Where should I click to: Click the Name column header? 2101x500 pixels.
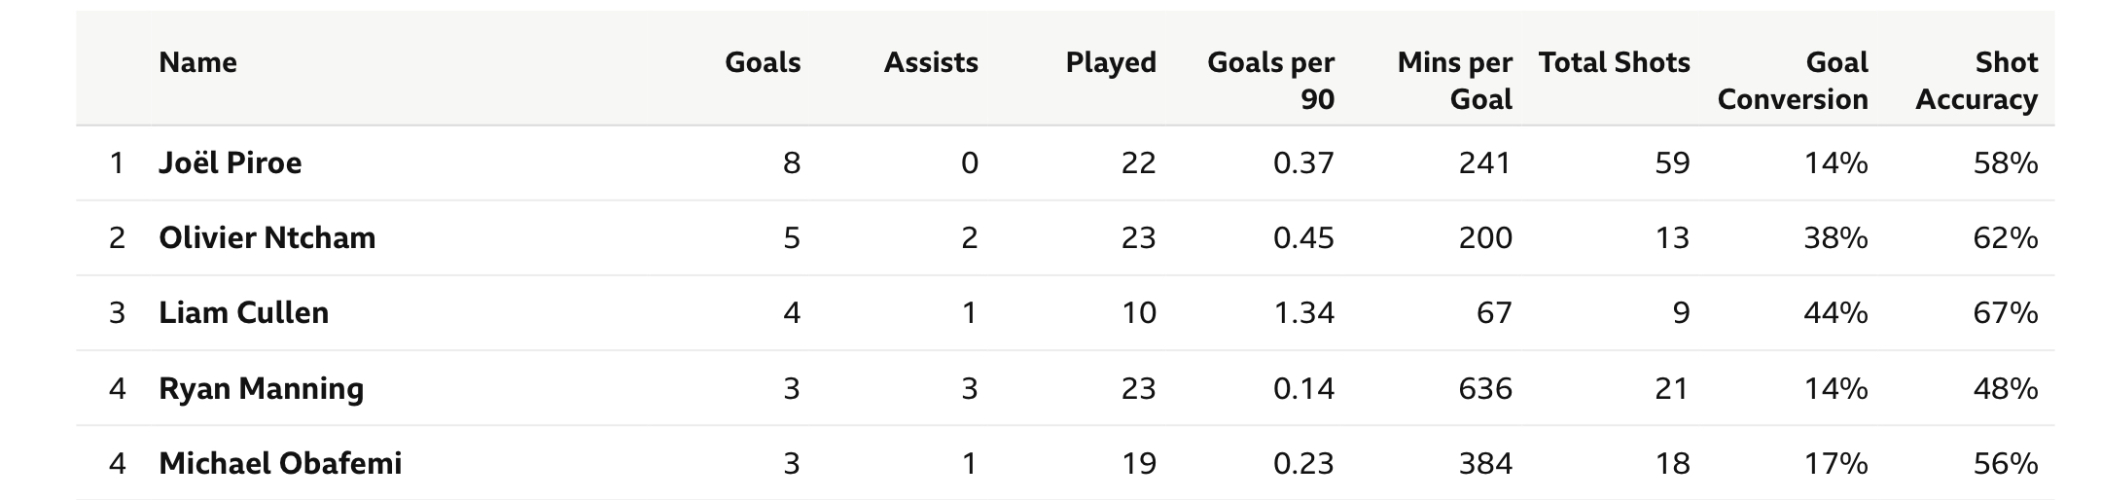point(198,63)
